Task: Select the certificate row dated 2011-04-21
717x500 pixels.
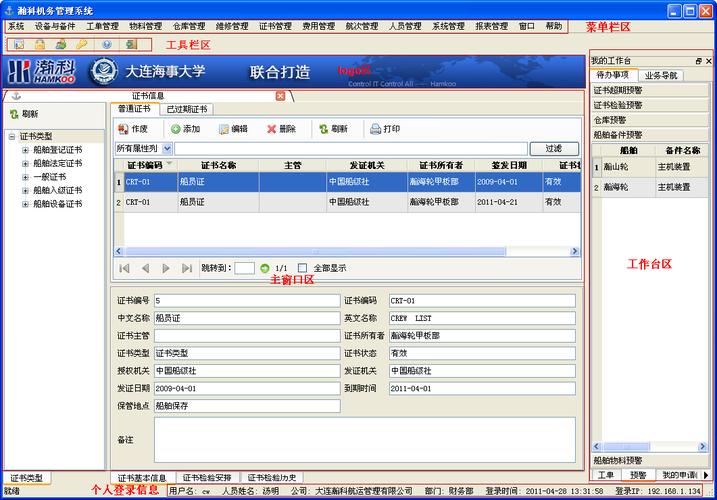Action: click(x=348, y=202)
